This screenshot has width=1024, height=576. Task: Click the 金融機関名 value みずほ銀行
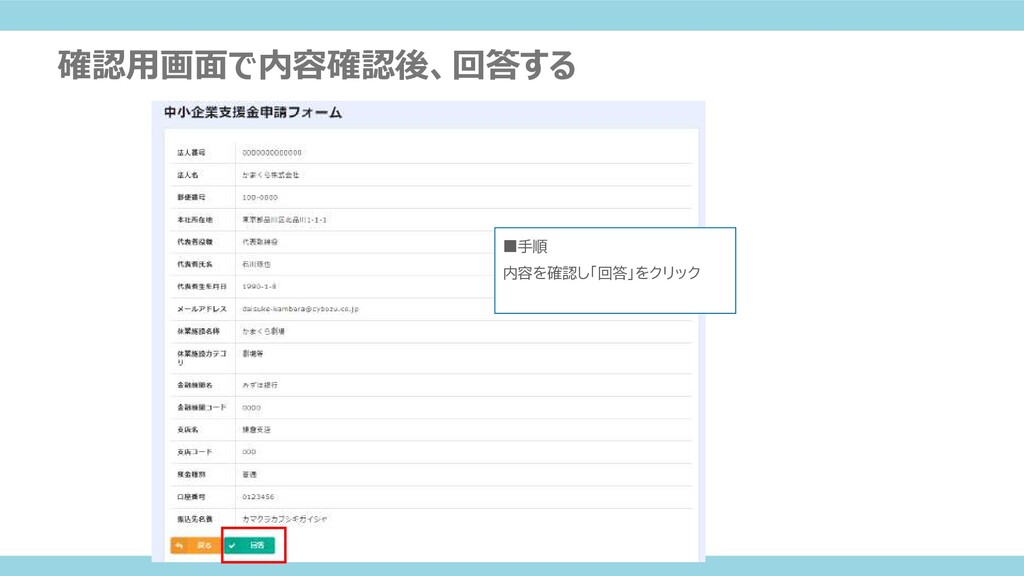260,385
